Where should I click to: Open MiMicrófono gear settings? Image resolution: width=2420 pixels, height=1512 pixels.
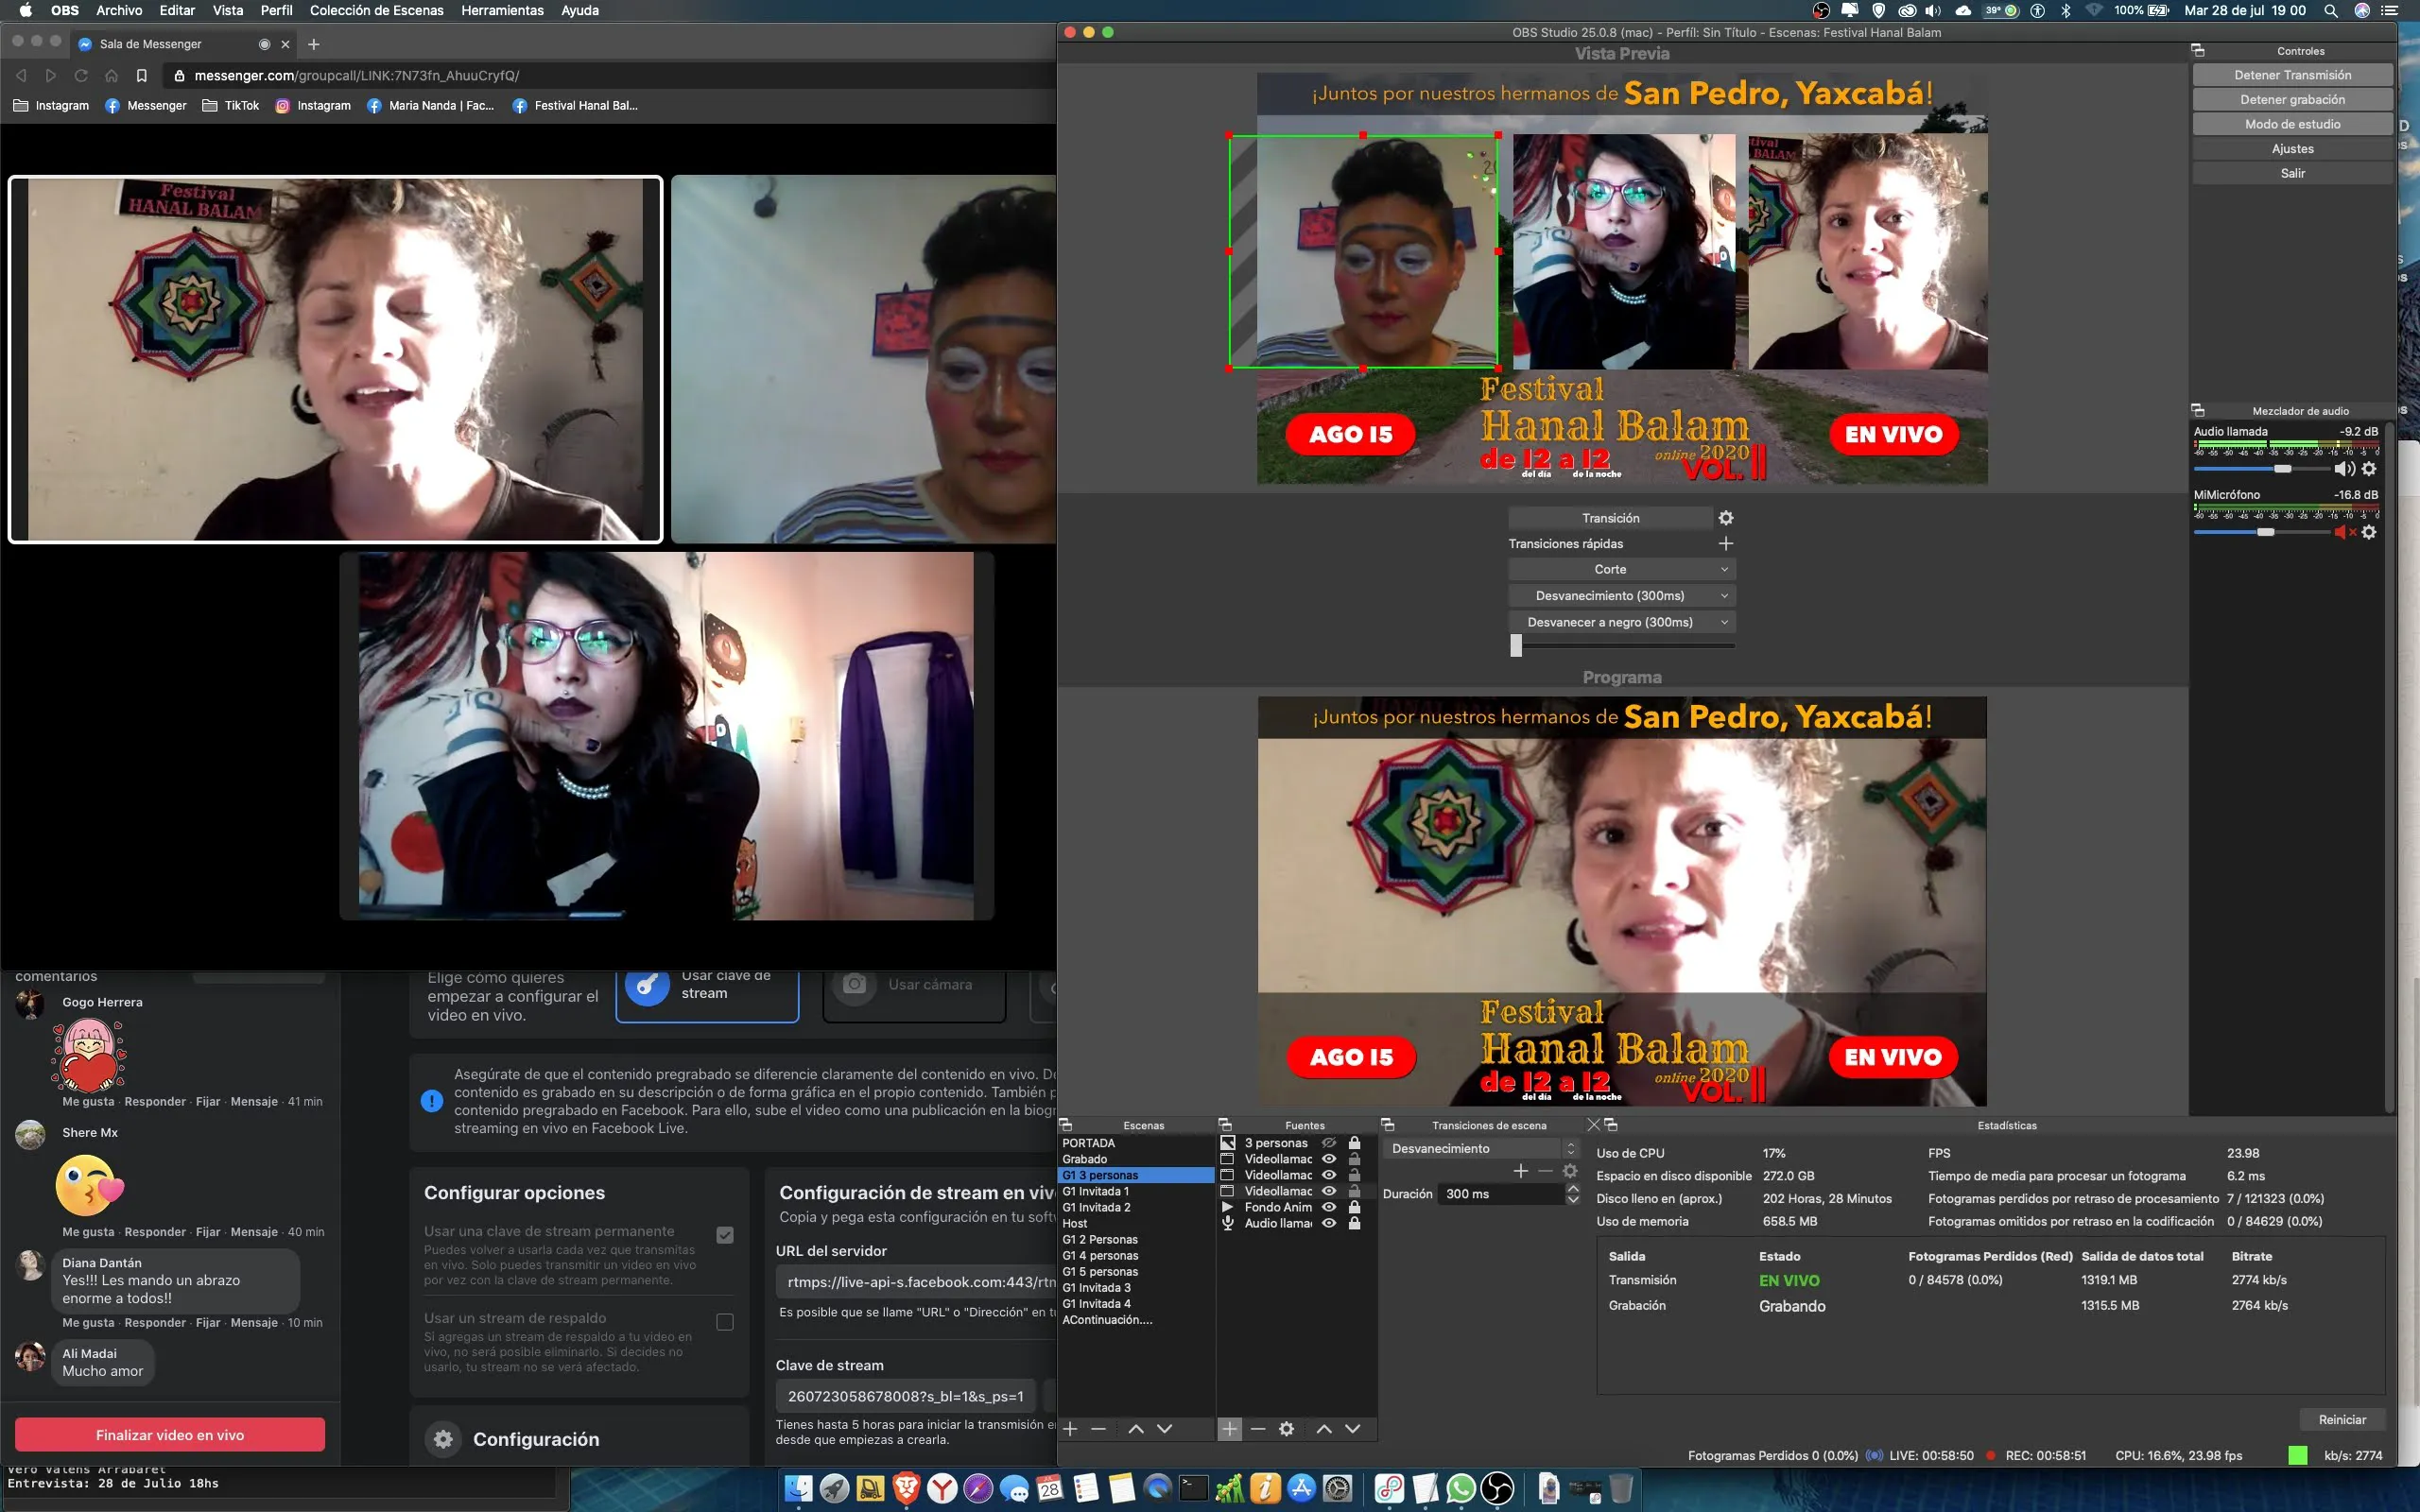tap(2369, 532)
